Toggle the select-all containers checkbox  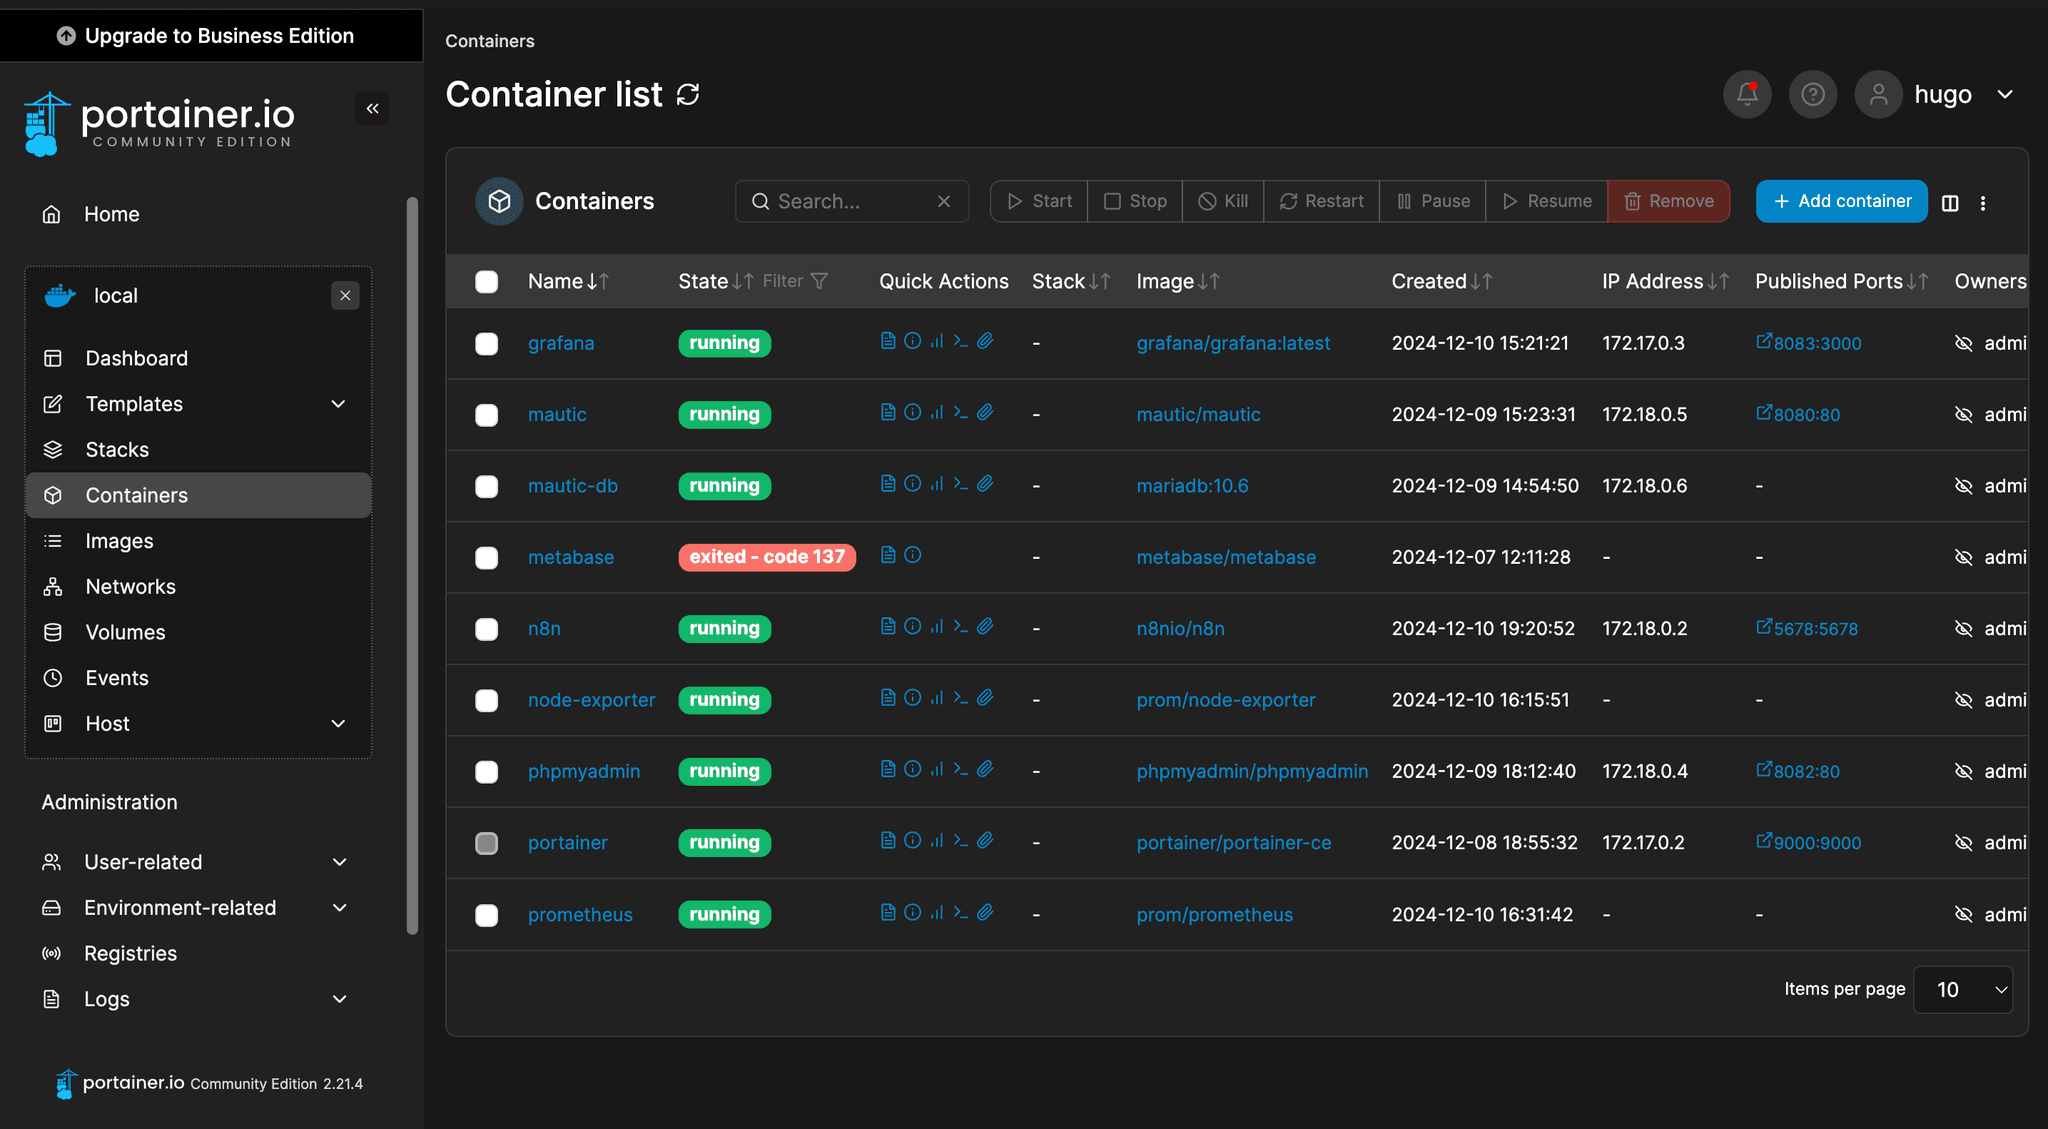coord(487,282)
